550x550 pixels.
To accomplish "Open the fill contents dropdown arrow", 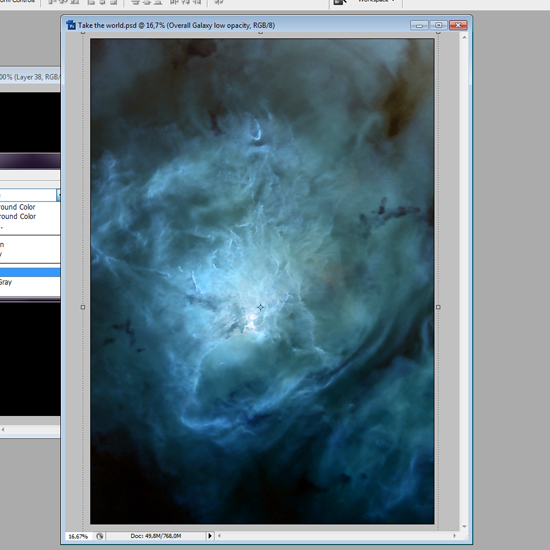I will click(x=58, y=195).
